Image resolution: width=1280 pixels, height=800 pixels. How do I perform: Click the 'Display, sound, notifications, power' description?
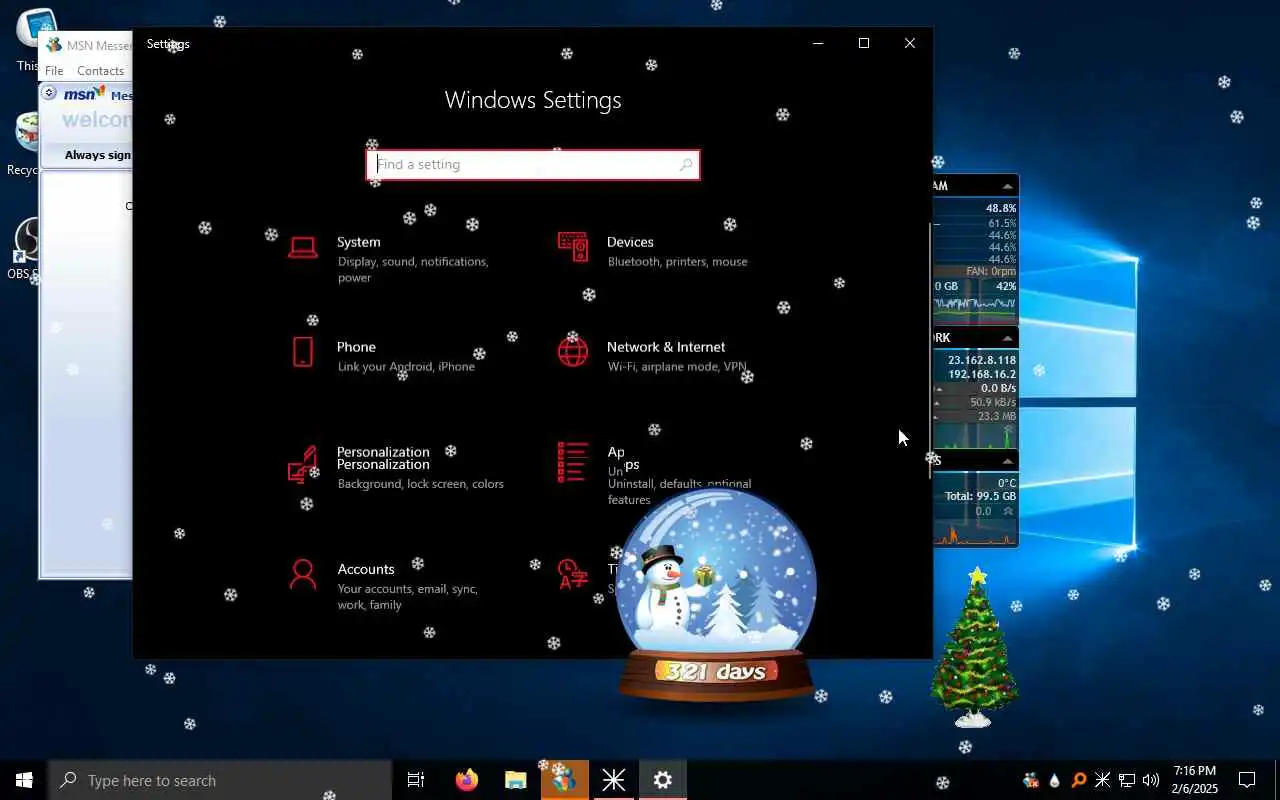point(413,270)
